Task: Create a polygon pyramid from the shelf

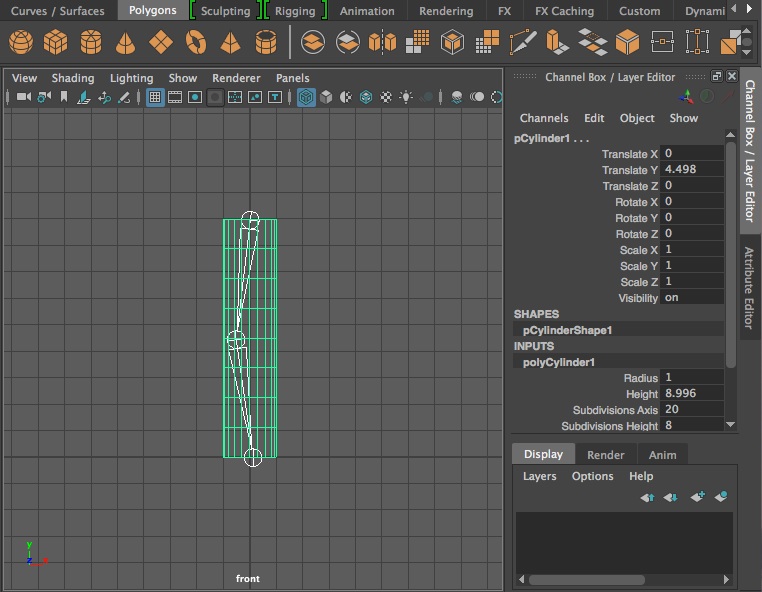Action: coord(231,43)
